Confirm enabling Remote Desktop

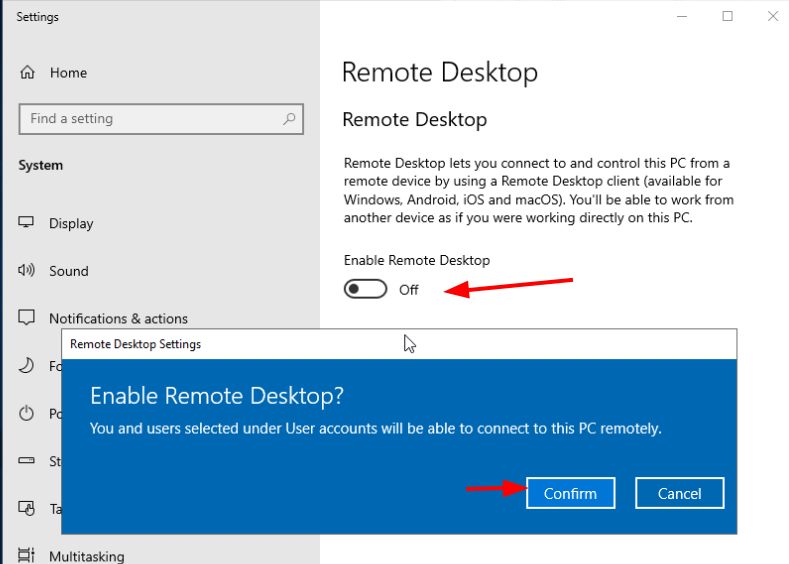coord(571,493)
